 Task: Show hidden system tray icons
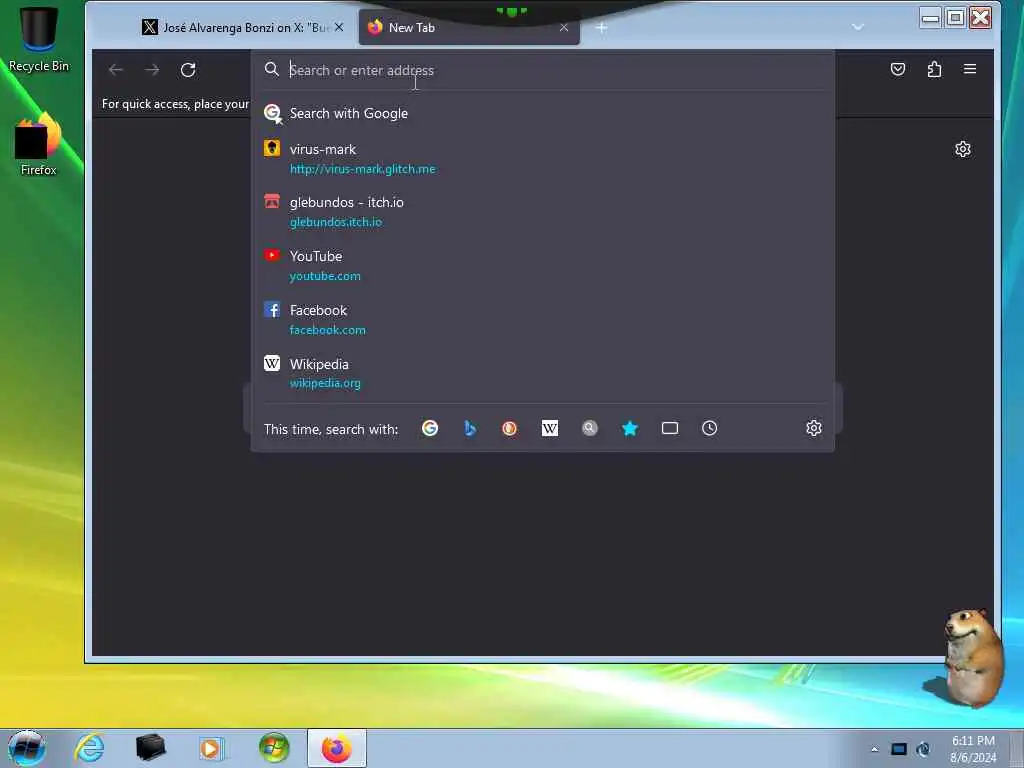(x=874, y=749)
